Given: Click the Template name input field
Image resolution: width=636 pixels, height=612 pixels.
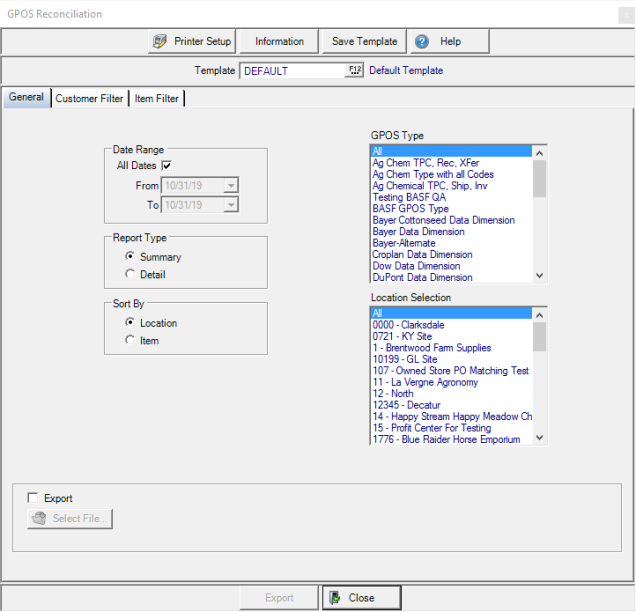Looking at the screenshot, I should [x=292, y=71].
